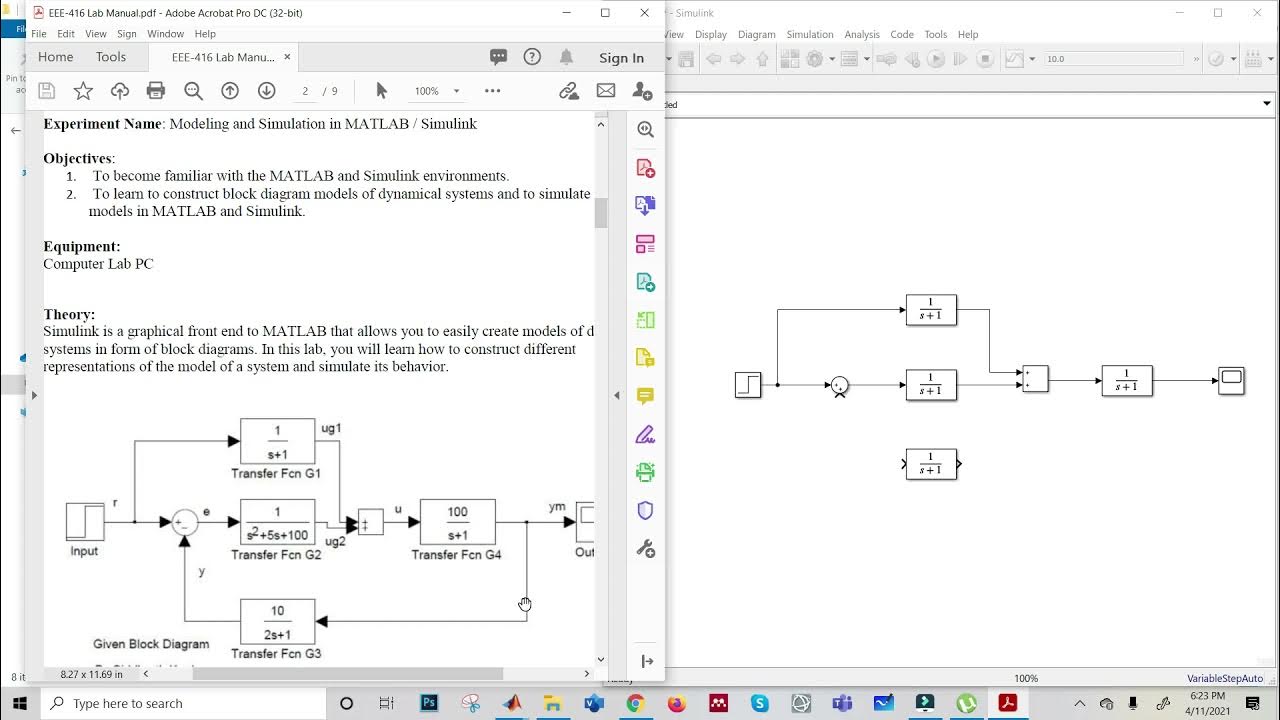The image size is (1280, 720).
Task: Open the Analysis menu in Simulink
Action: (862, 34)
